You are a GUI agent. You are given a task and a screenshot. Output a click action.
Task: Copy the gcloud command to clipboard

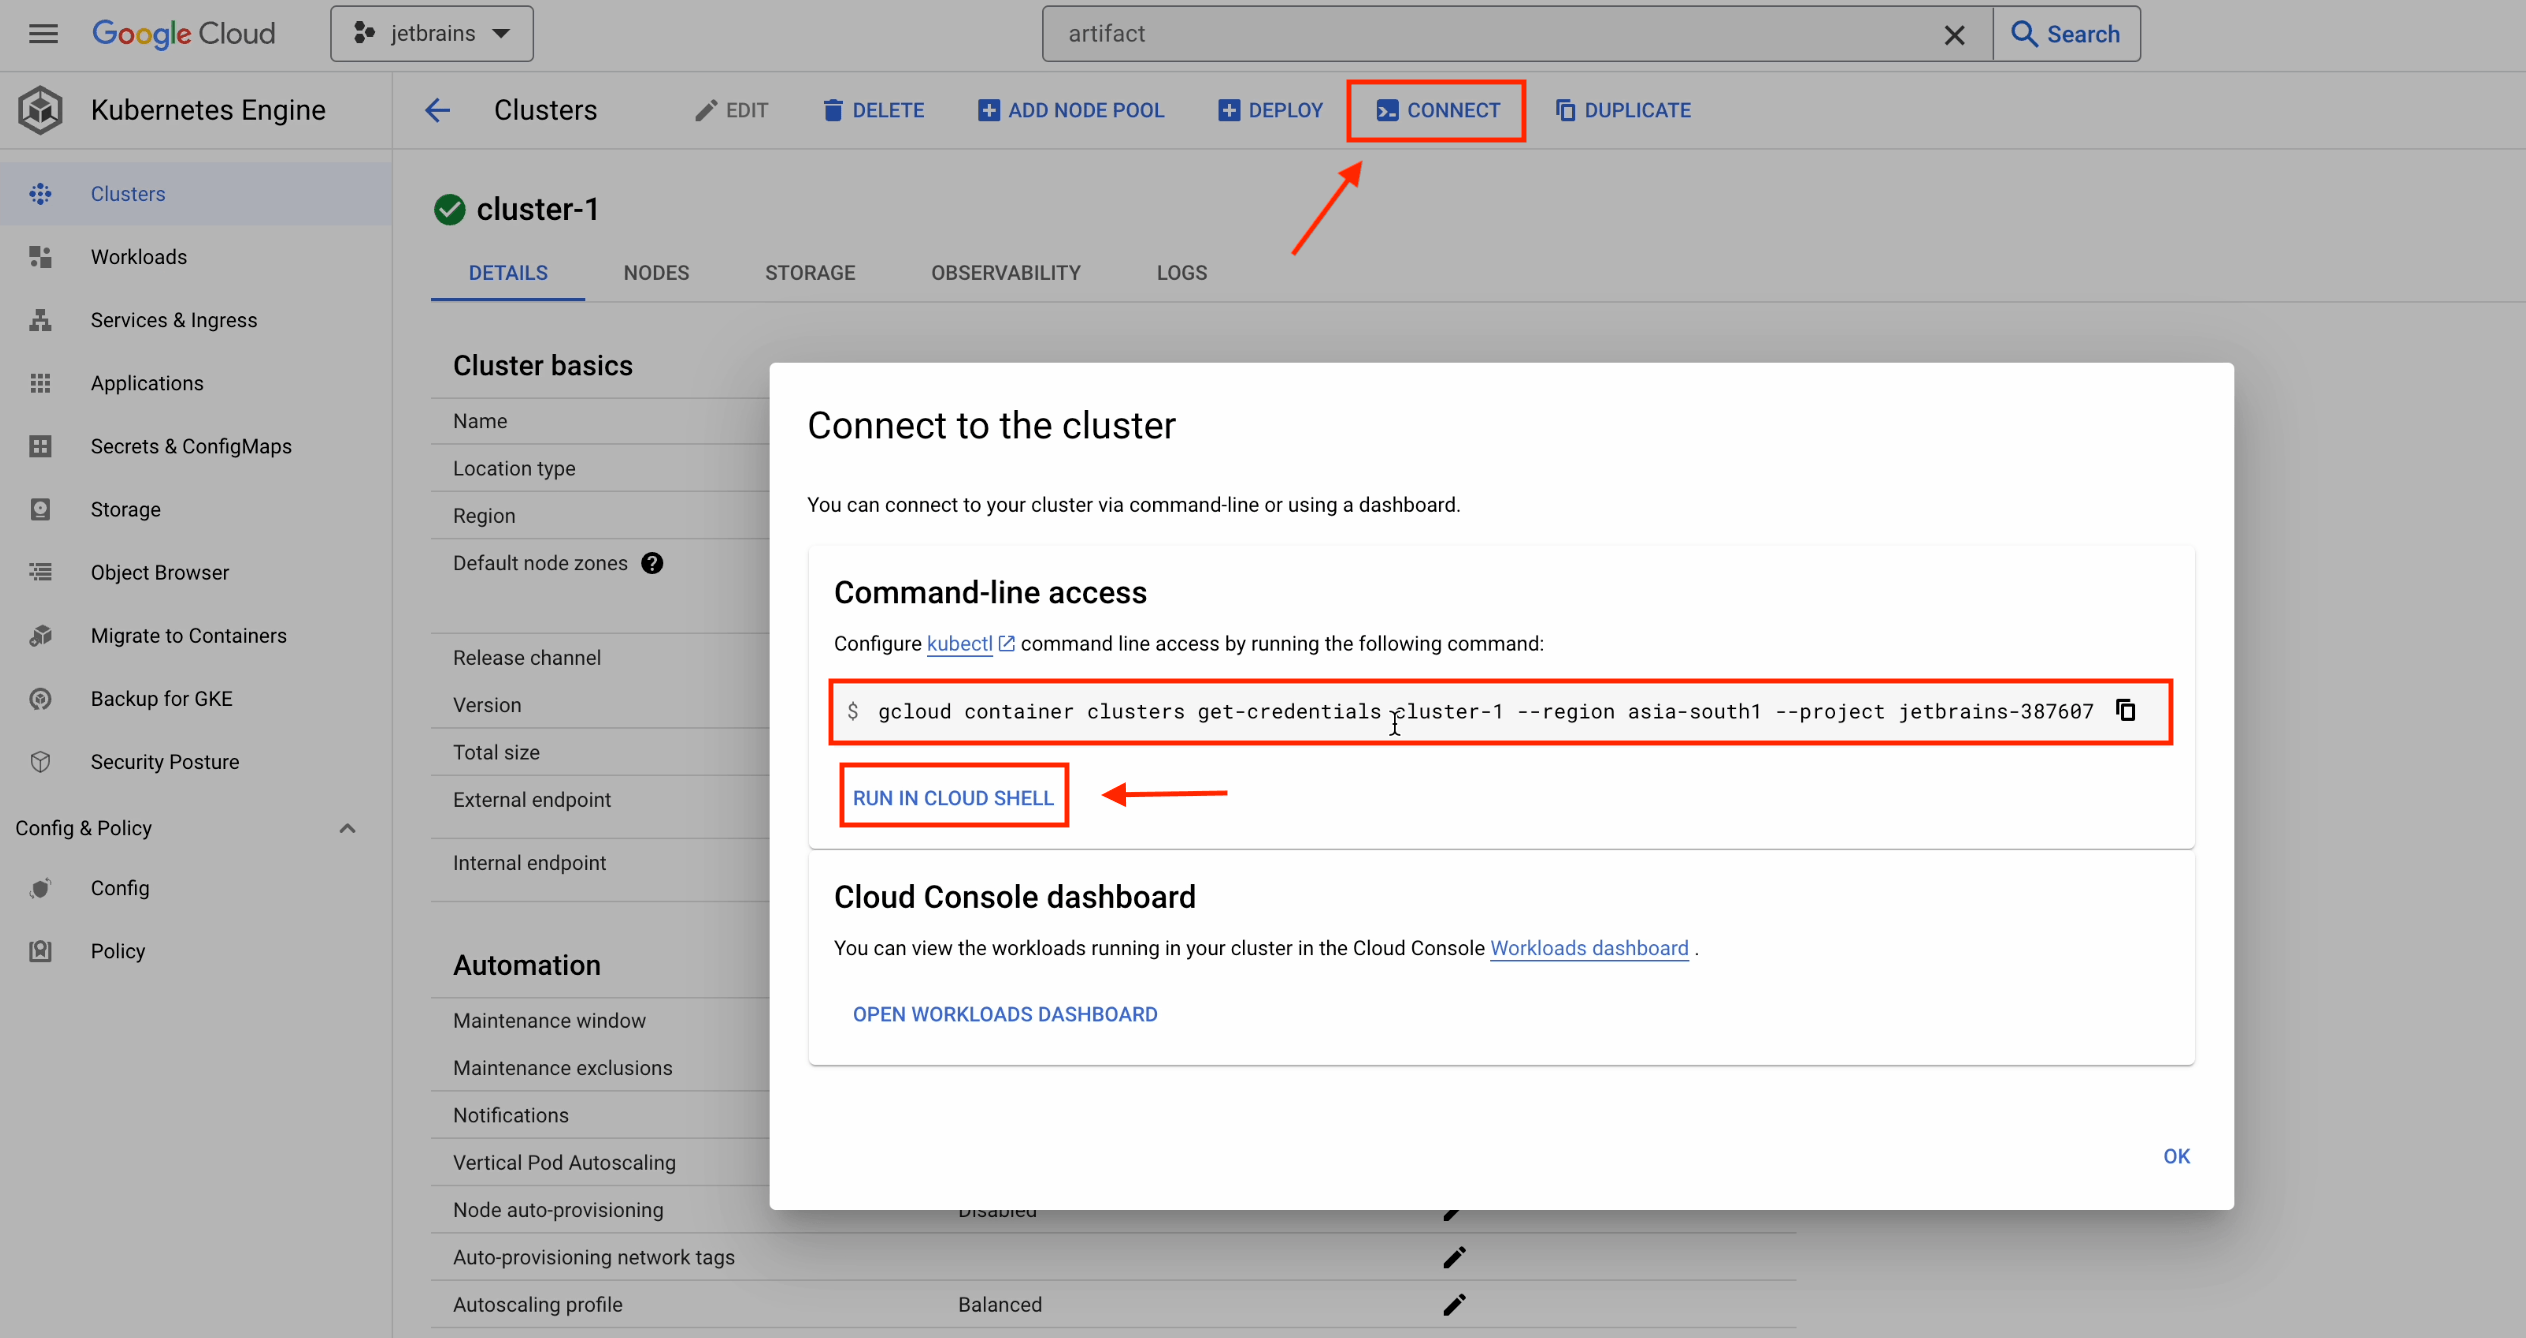coord(2125,710)
